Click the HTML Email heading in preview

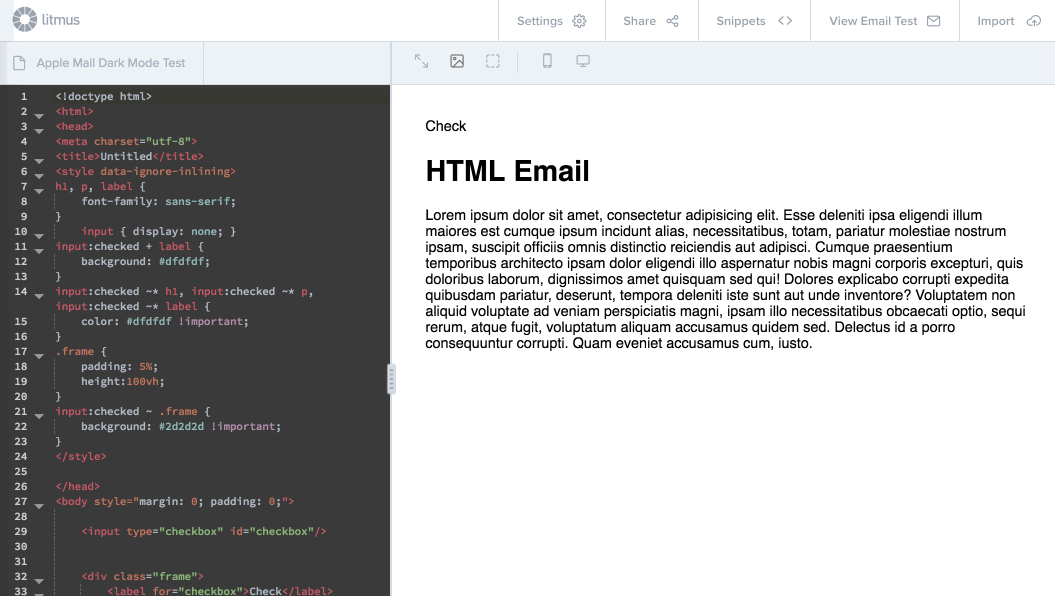(x=507, y=171)
